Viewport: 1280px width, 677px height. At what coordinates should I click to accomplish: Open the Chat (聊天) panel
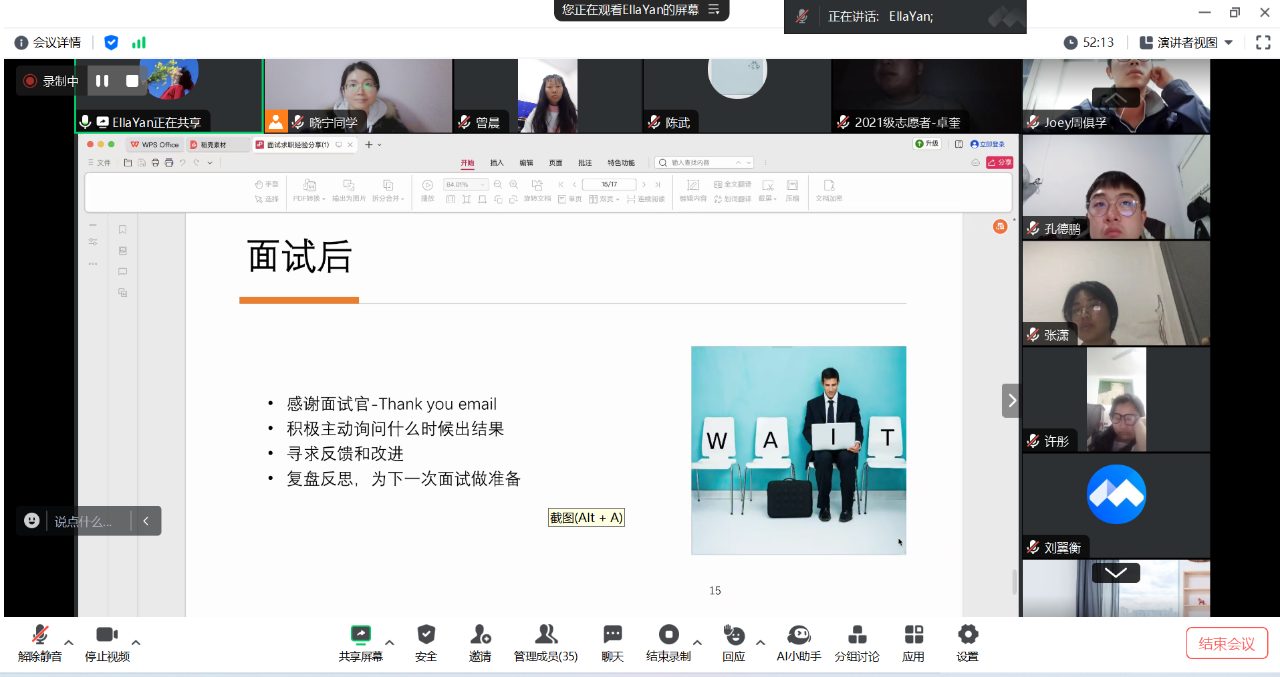[612, 635]
